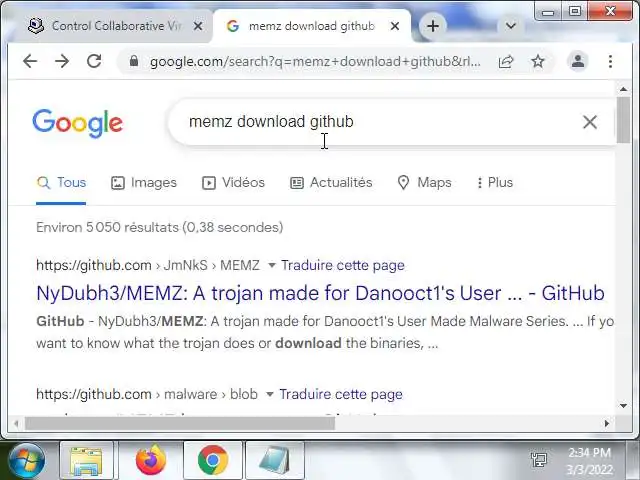Expand the dropdown arrow next to JmNkS › MEMZ
The height and width of the screenshot is (480, 640).
click(271, 266)
